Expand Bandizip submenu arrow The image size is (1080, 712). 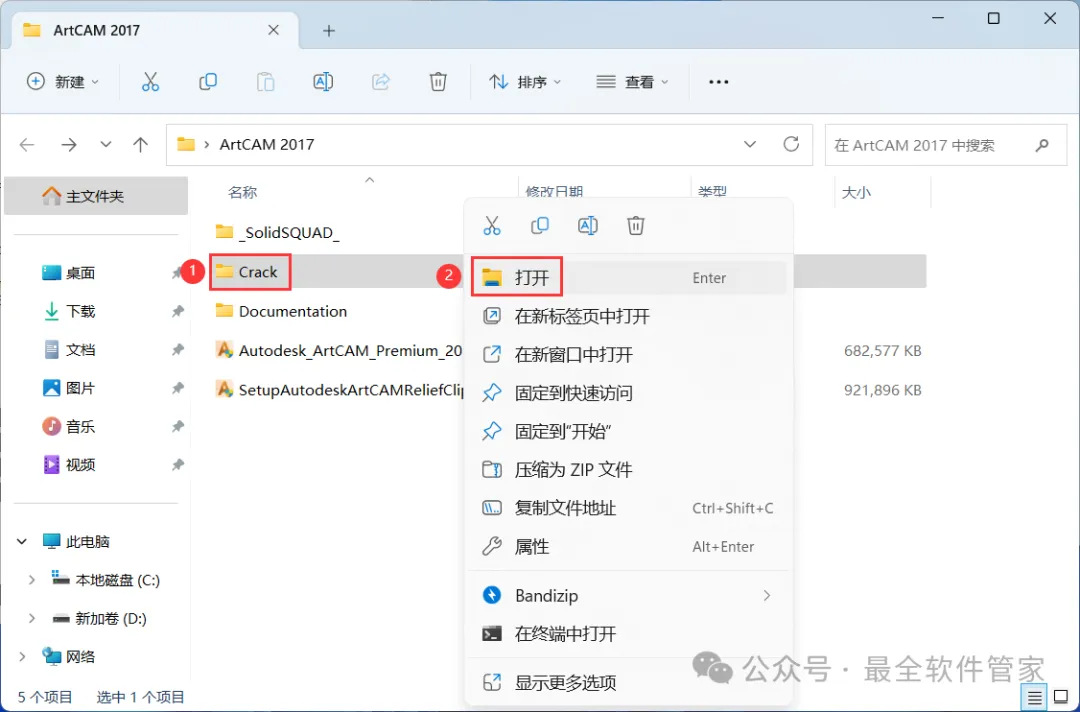point(767,596)
